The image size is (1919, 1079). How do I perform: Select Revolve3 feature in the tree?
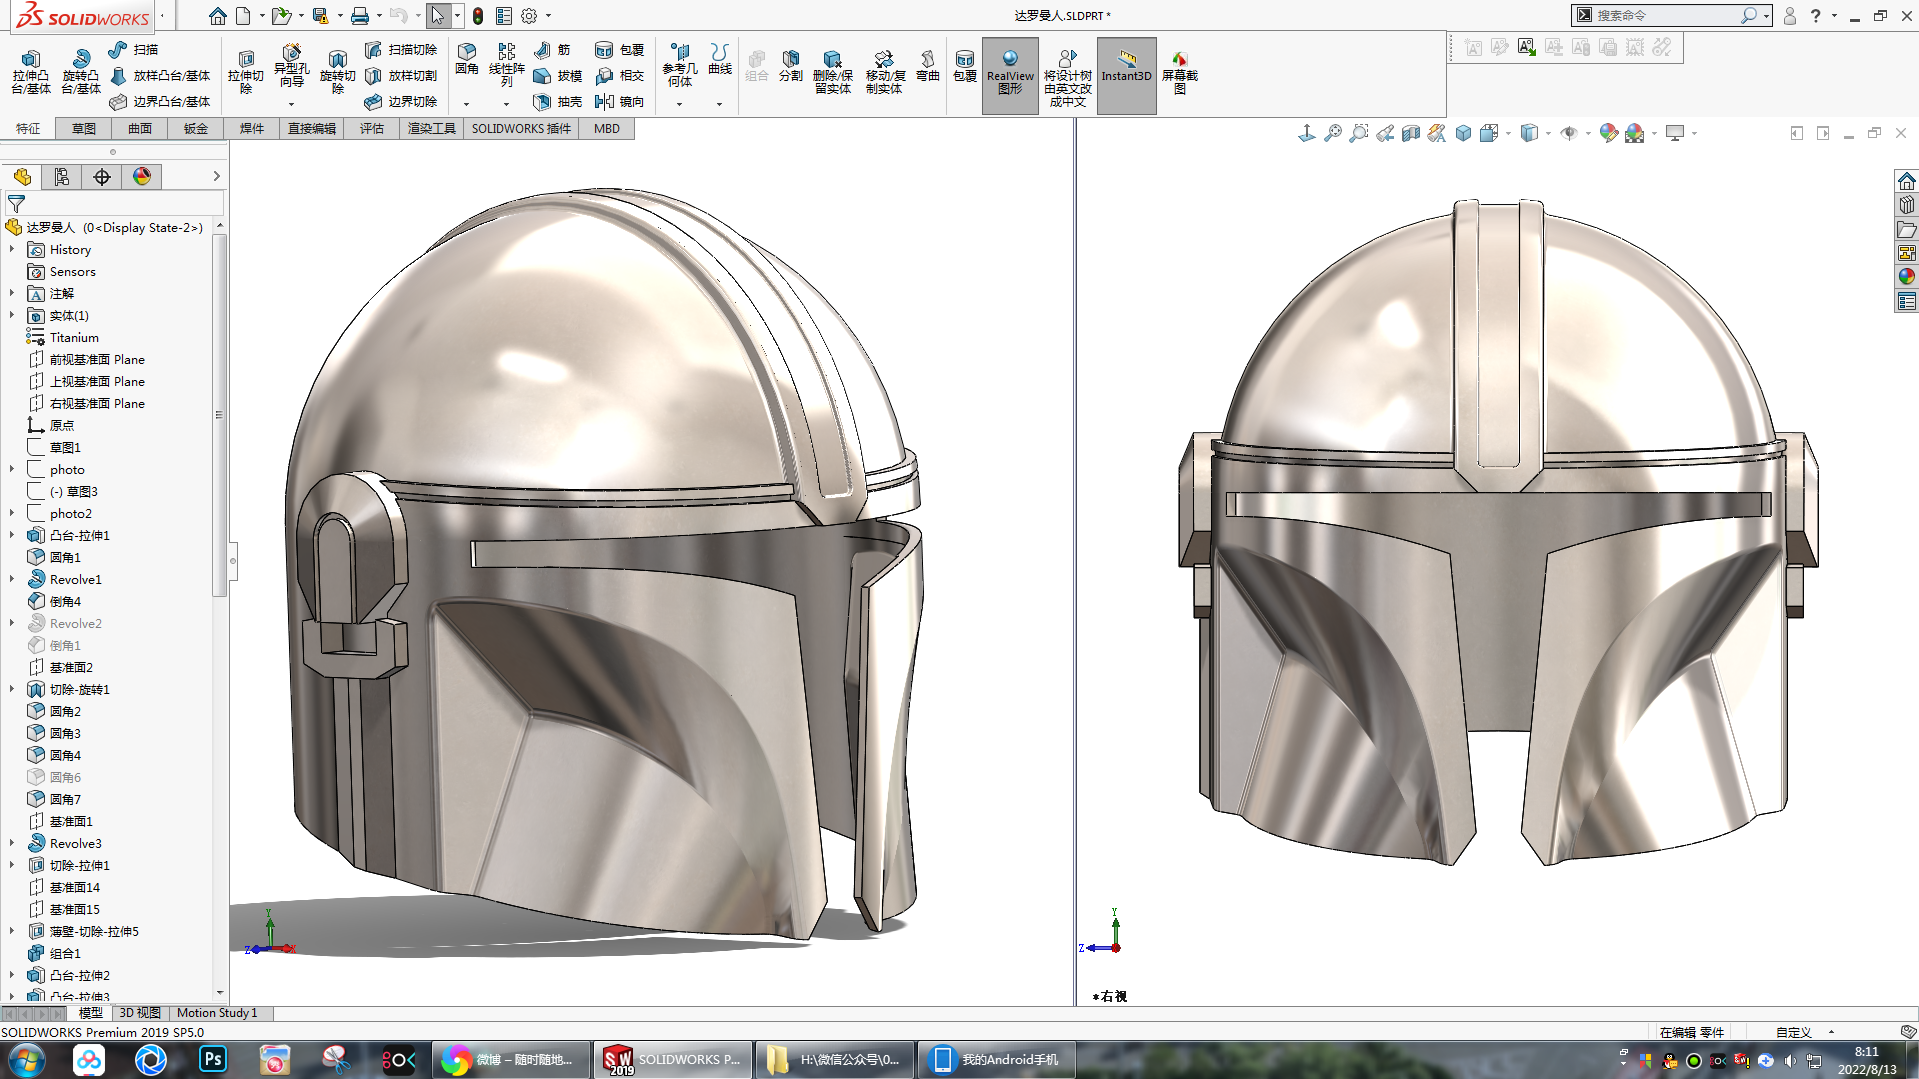pos(75,843)
